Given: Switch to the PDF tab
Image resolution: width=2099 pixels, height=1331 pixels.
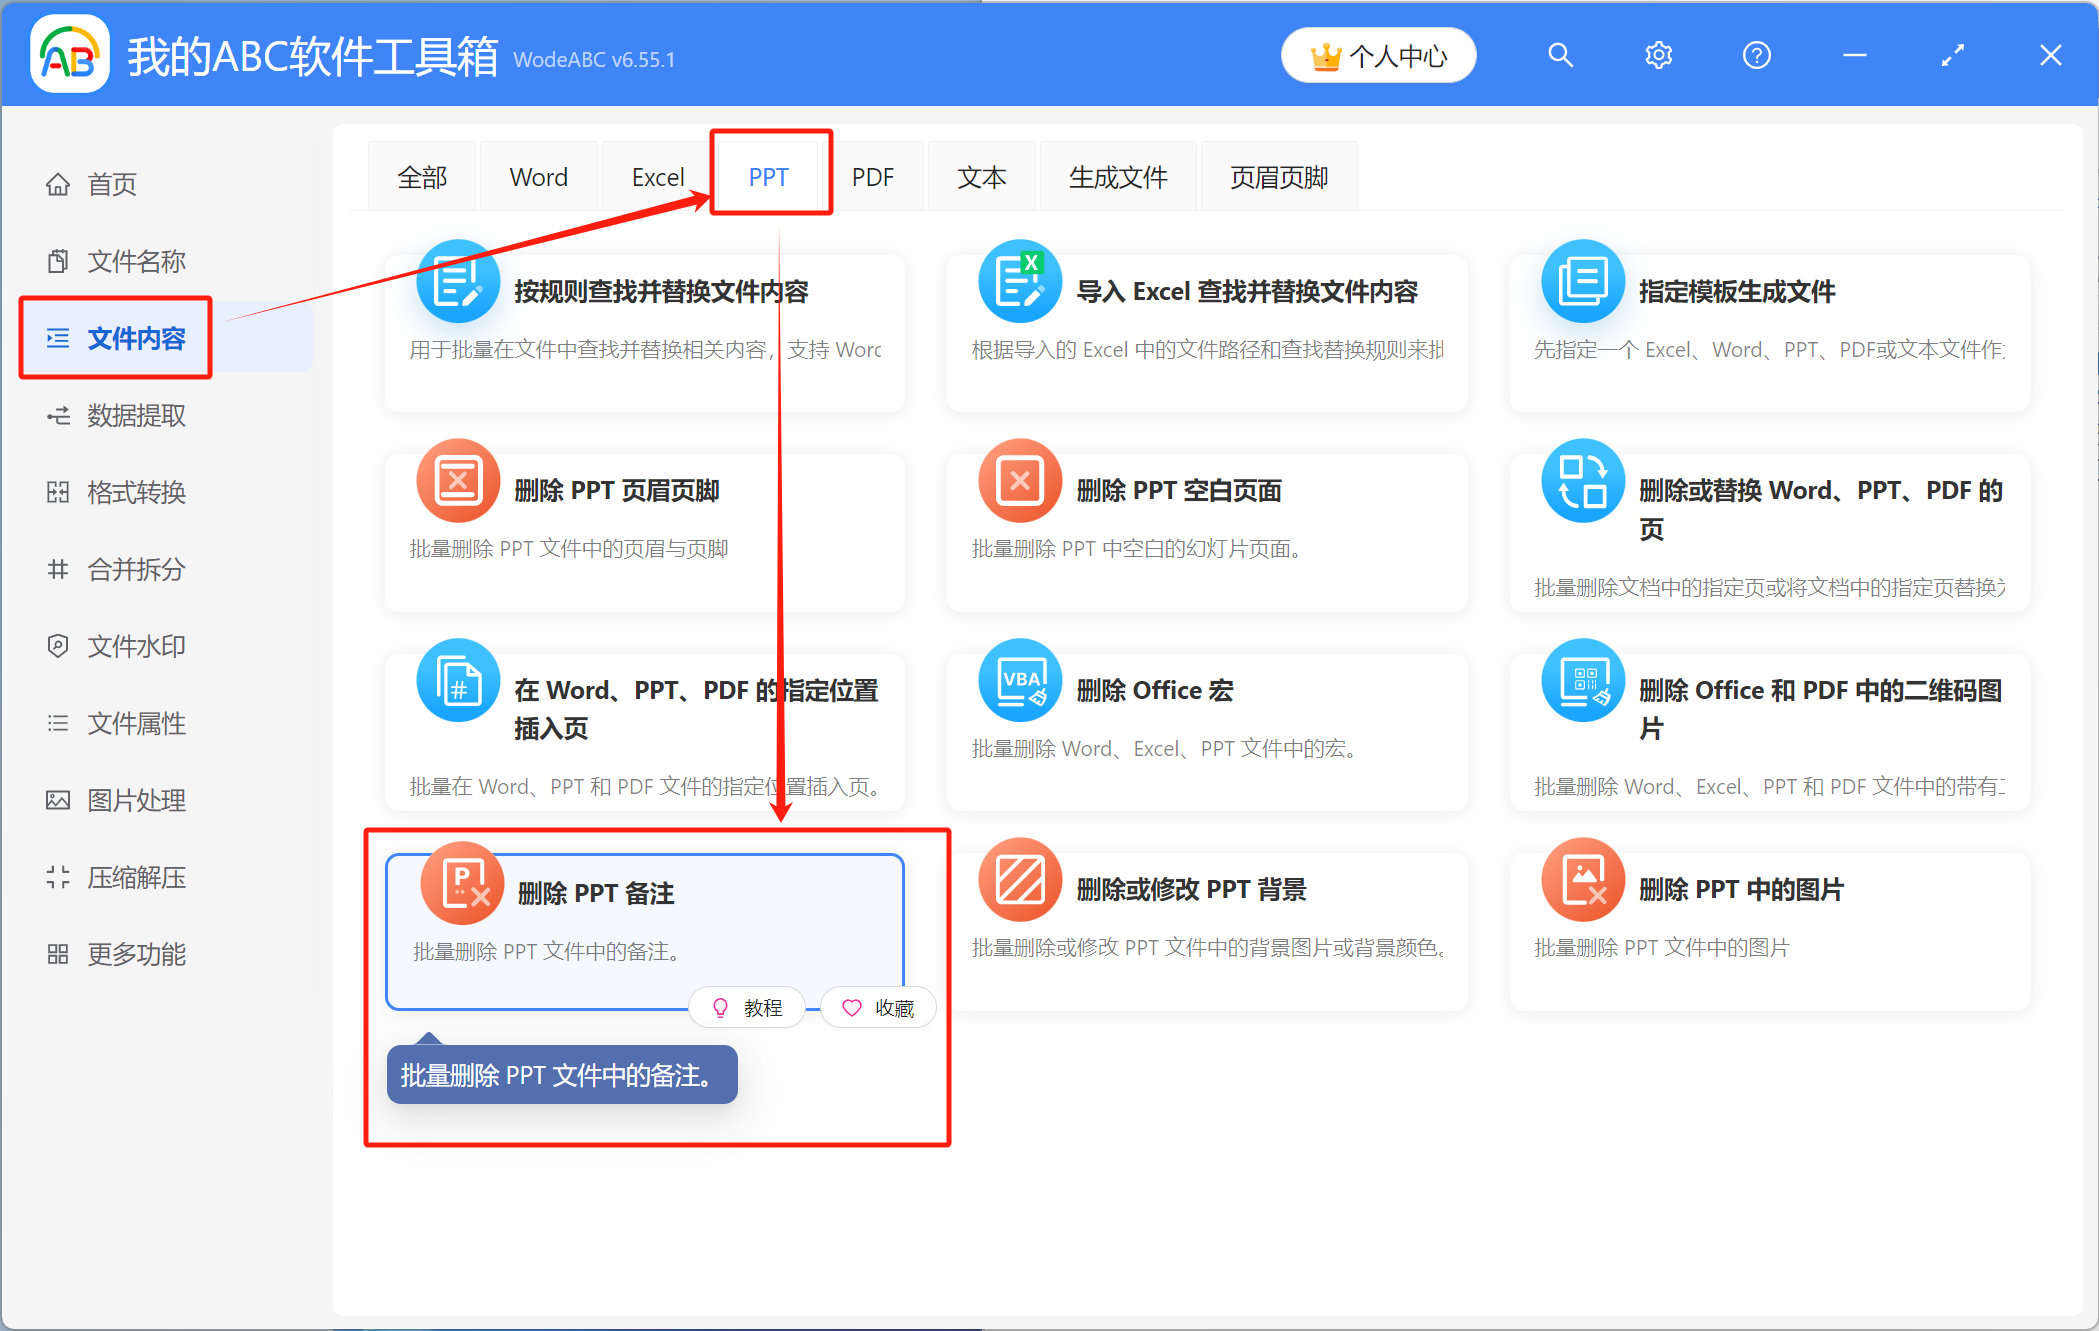Looking at the screenshot, I should (x=873, y=176).
